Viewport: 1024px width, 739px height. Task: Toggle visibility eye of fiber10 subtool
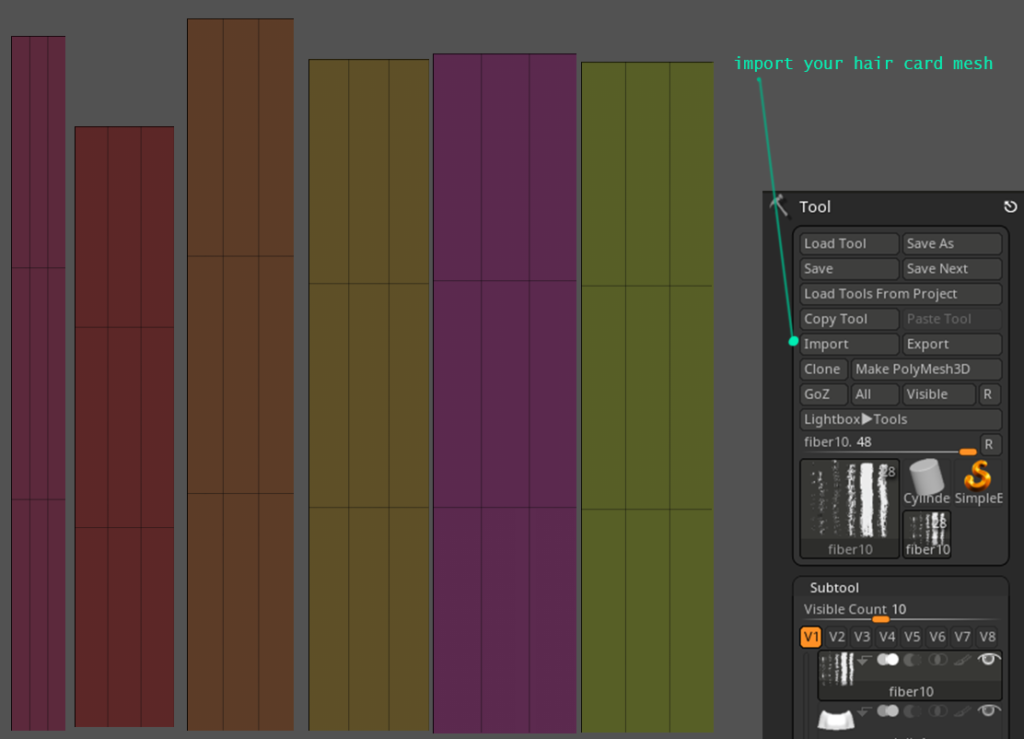click(988, 659)
